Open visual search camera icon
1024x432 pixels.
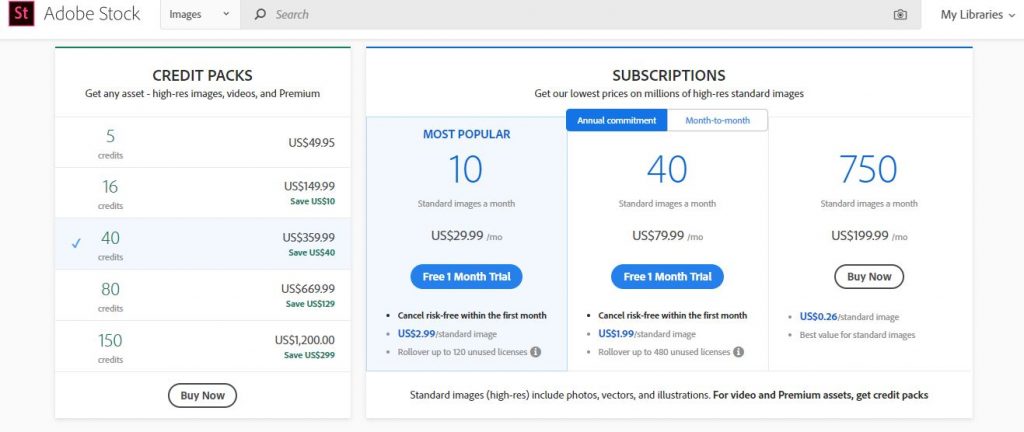900,14
